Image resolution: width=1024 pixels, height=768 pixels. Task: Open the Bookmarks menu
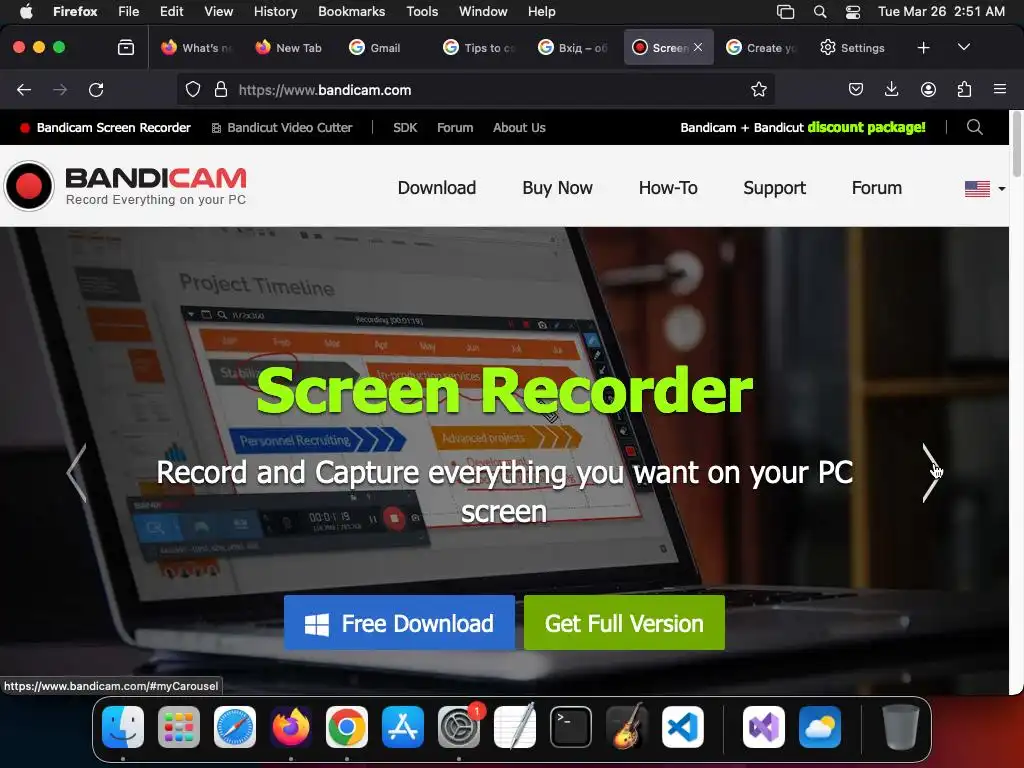pos(351,12)
